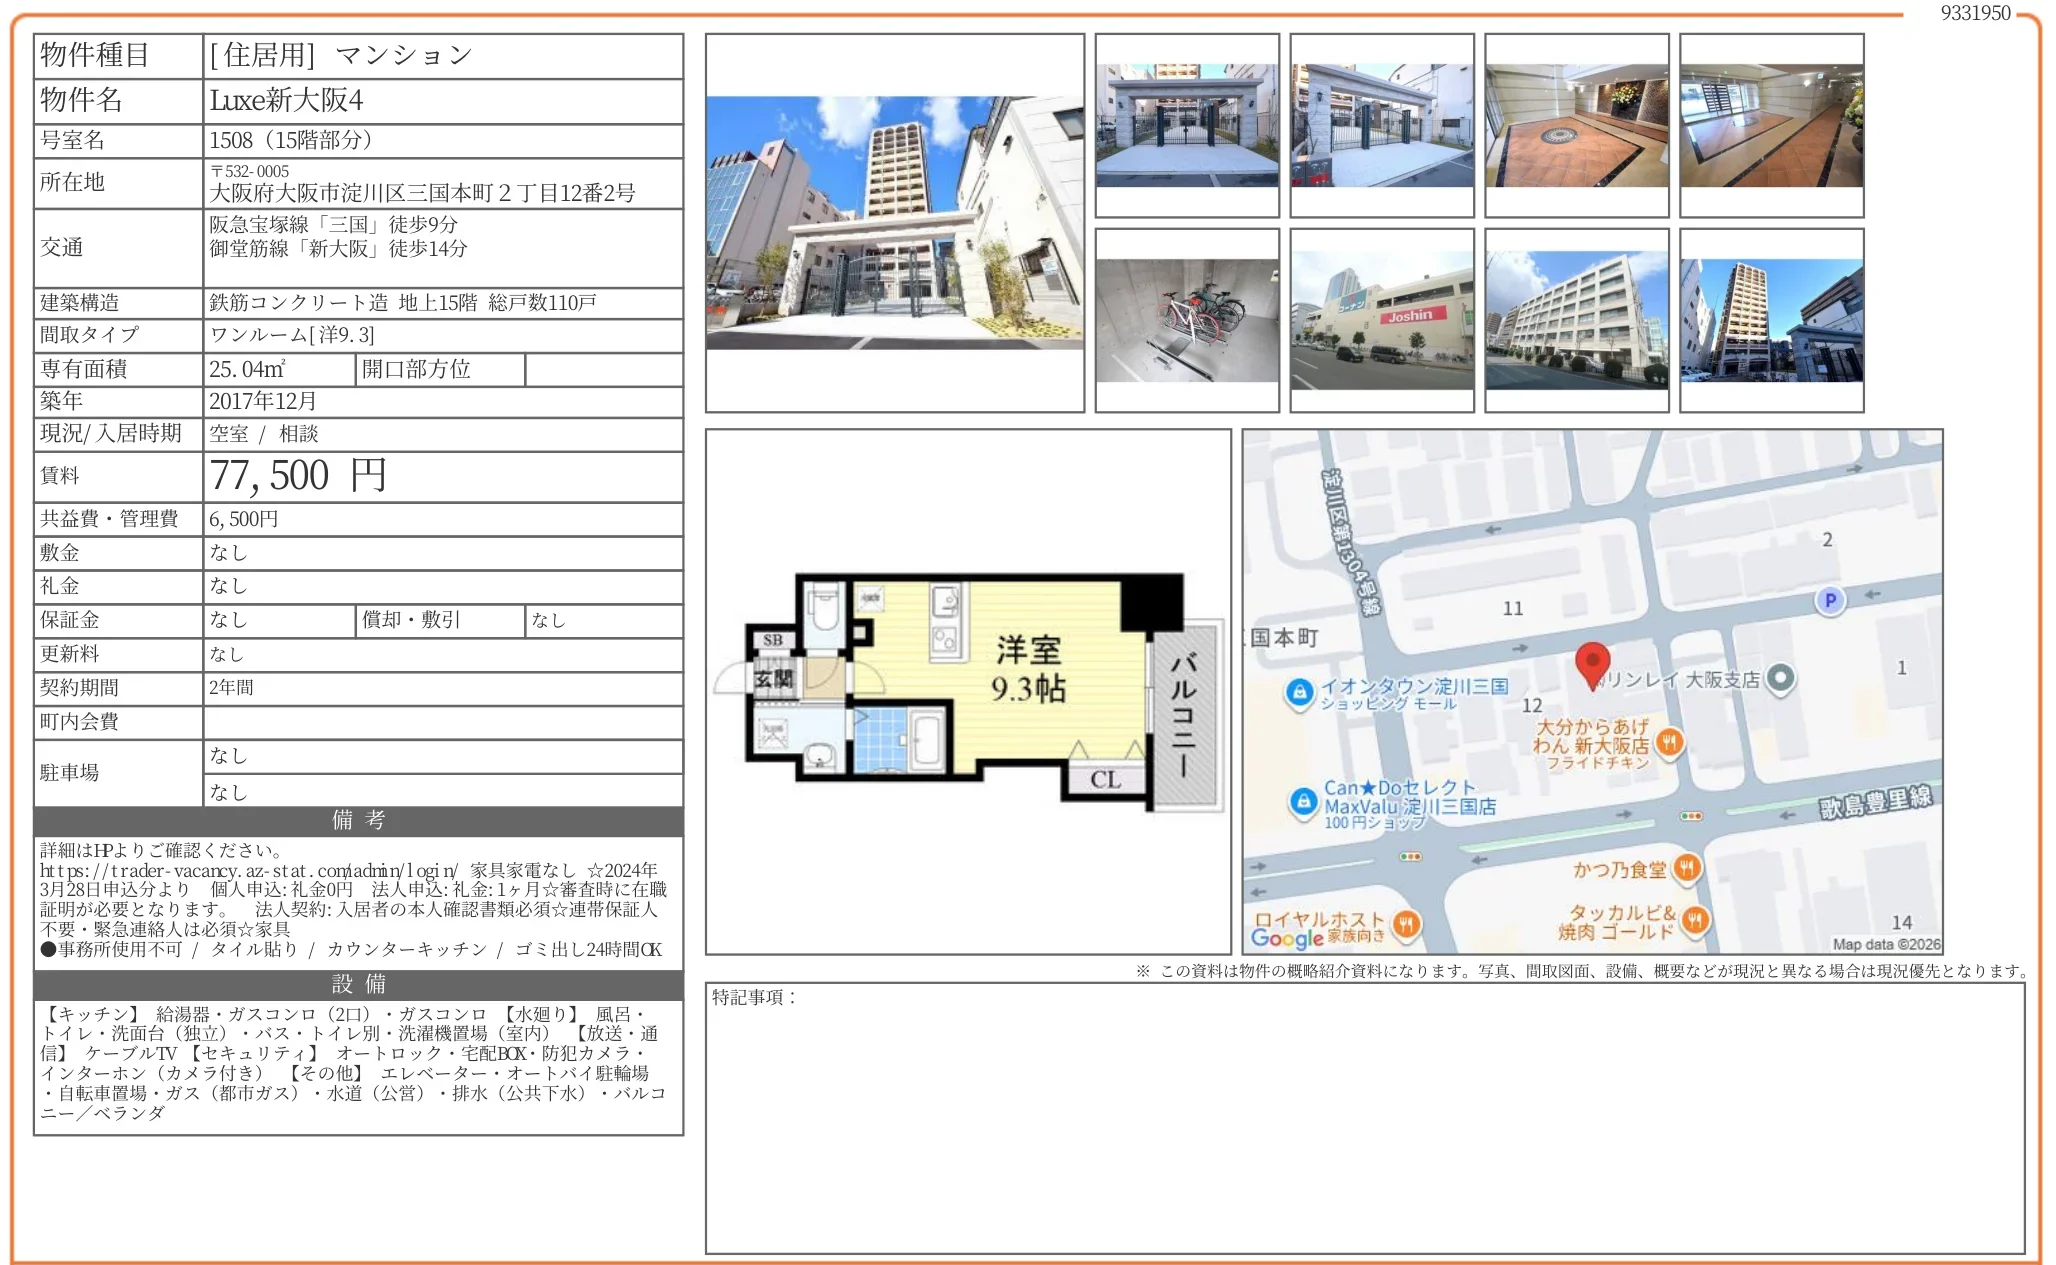The height and width of the screenshot is (1265, 2056).
Task: Click the grey pin for リンレイ 大阪支店
Action: click(1779, 678)
